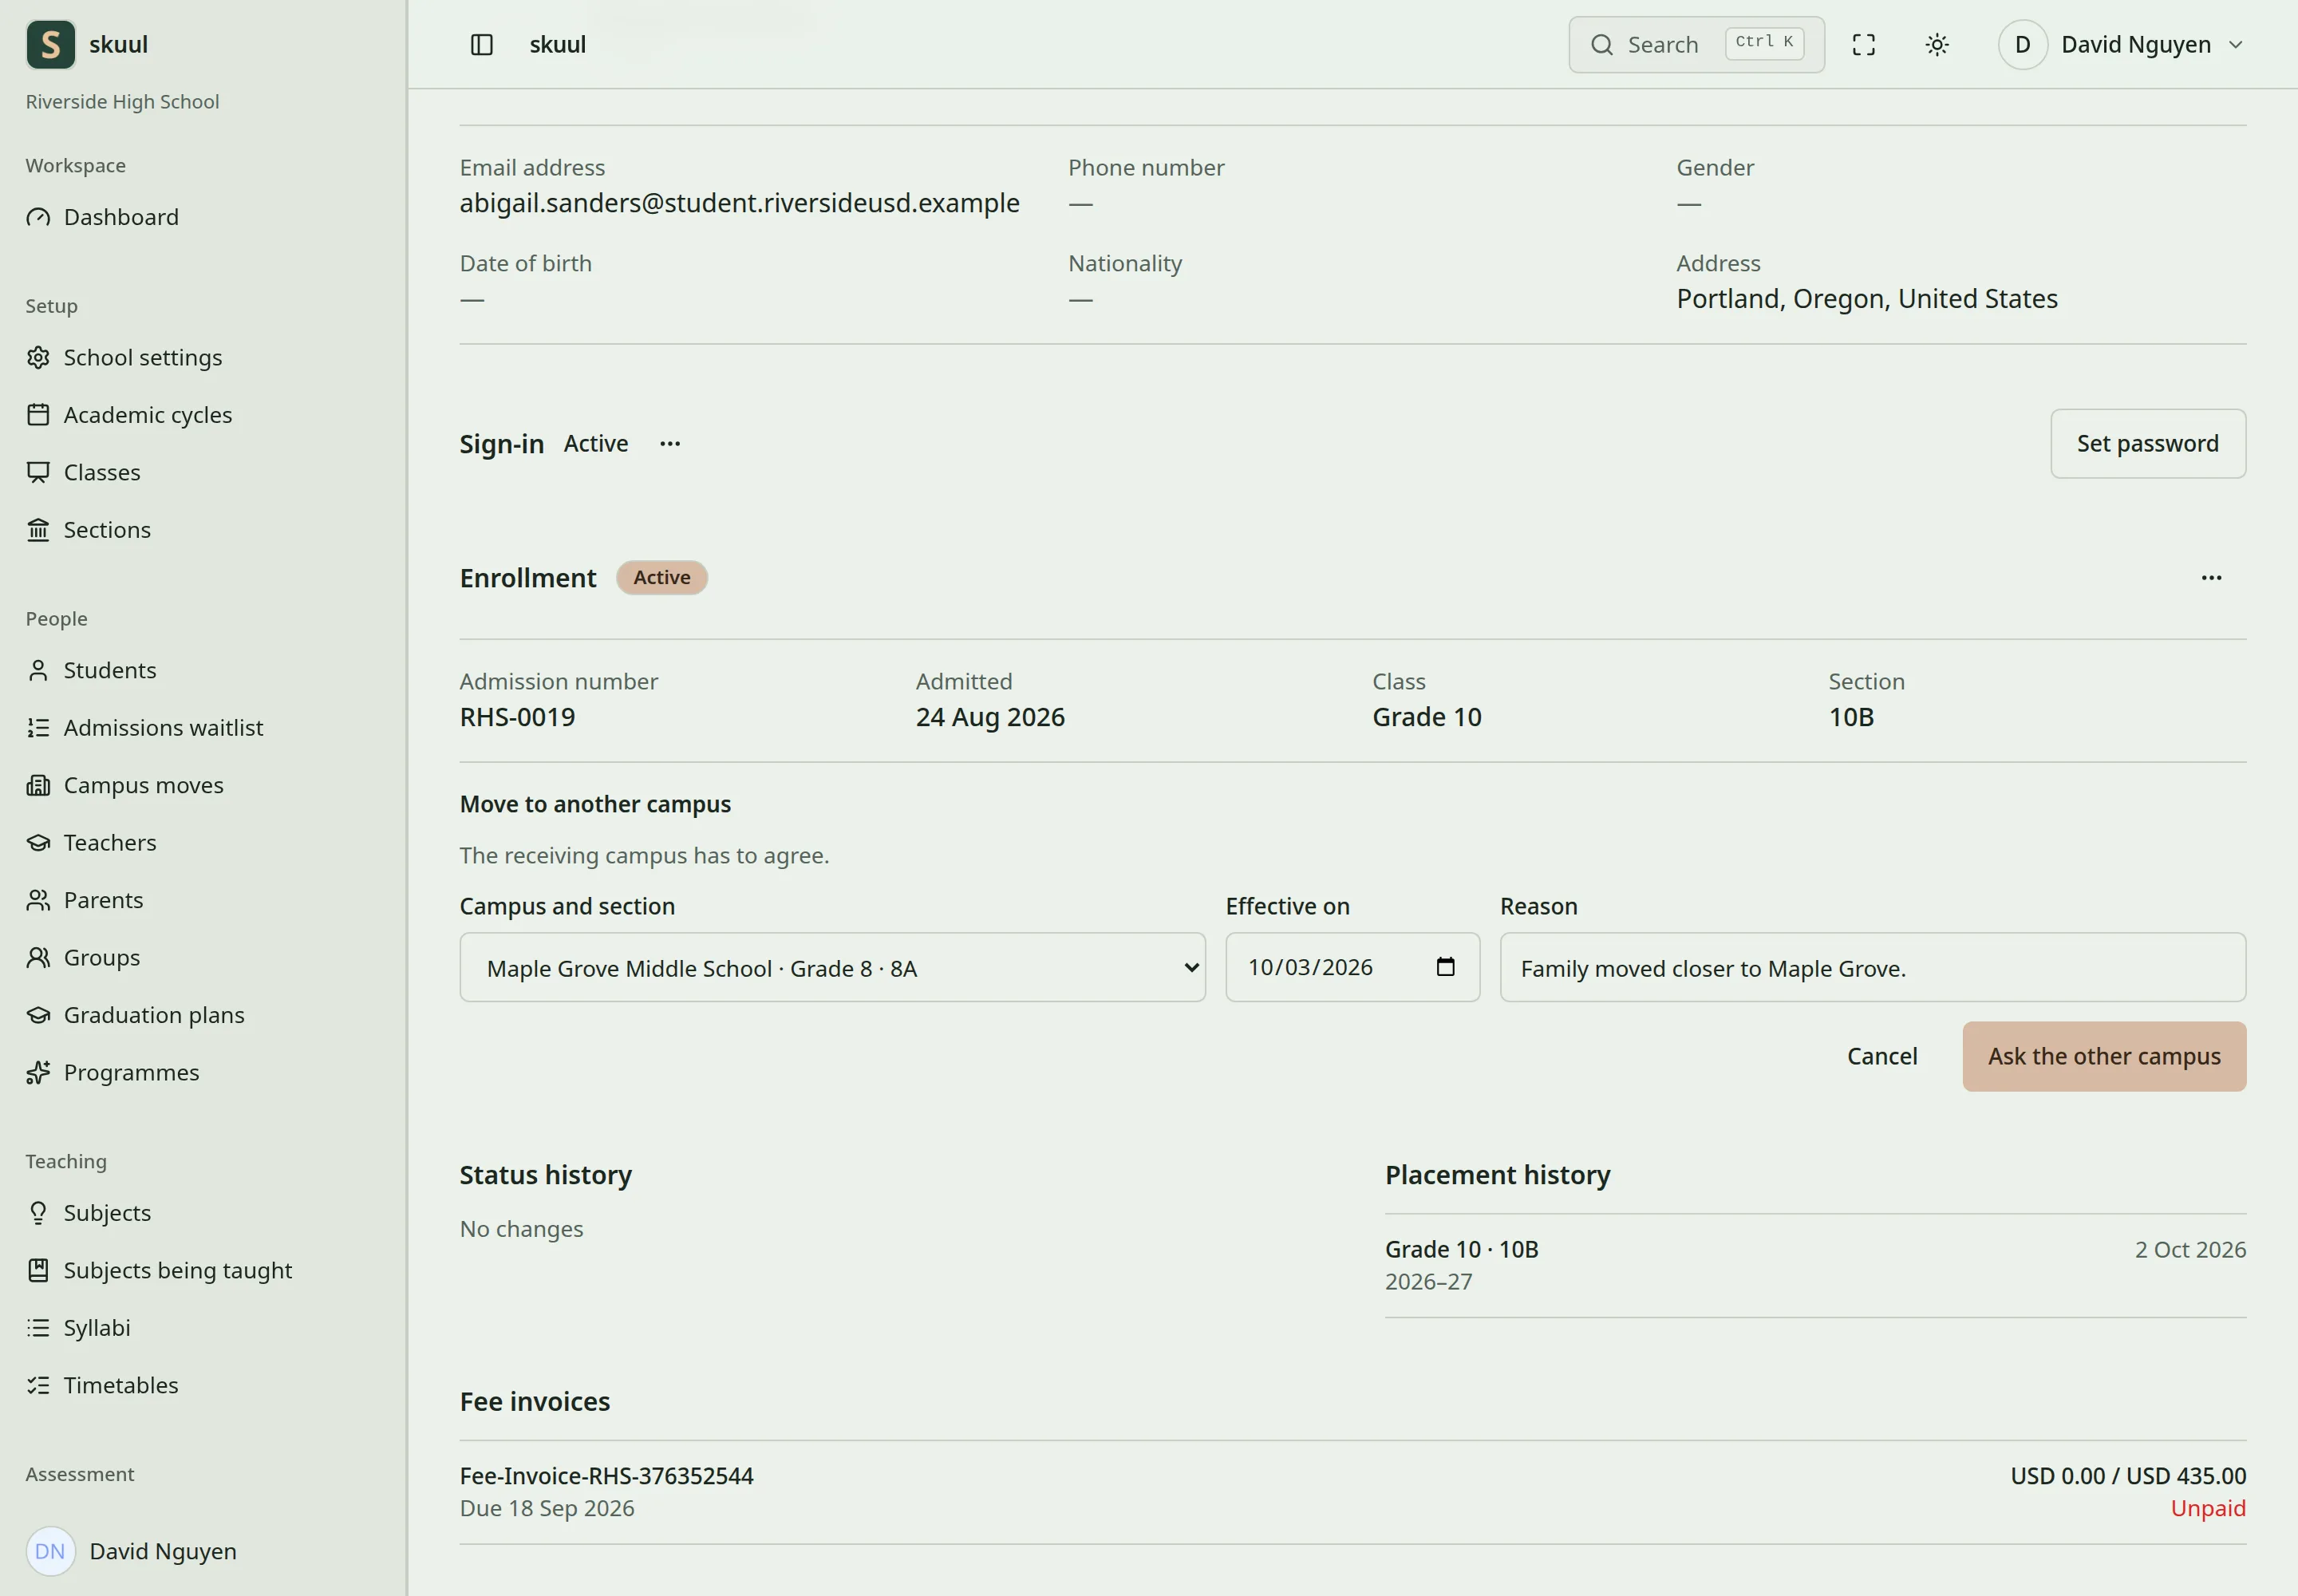
Task: Toggle the sidebar panel icon
Action: (482, 45)
